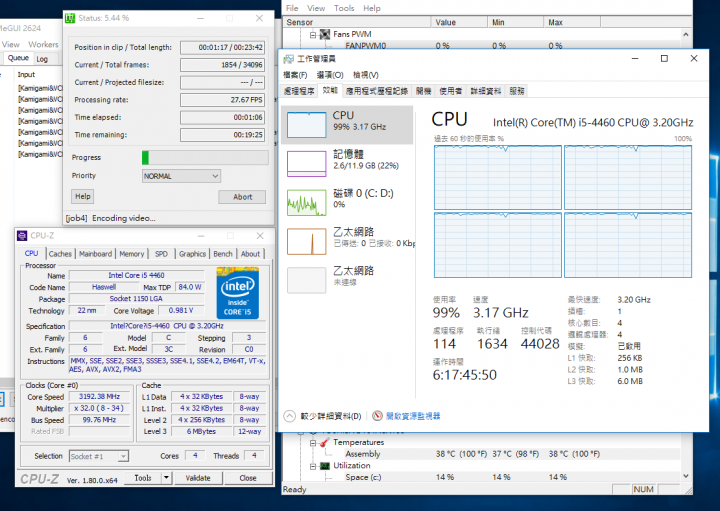Open the 選項(O) menu in Task Manager

[x=330, y=75]
